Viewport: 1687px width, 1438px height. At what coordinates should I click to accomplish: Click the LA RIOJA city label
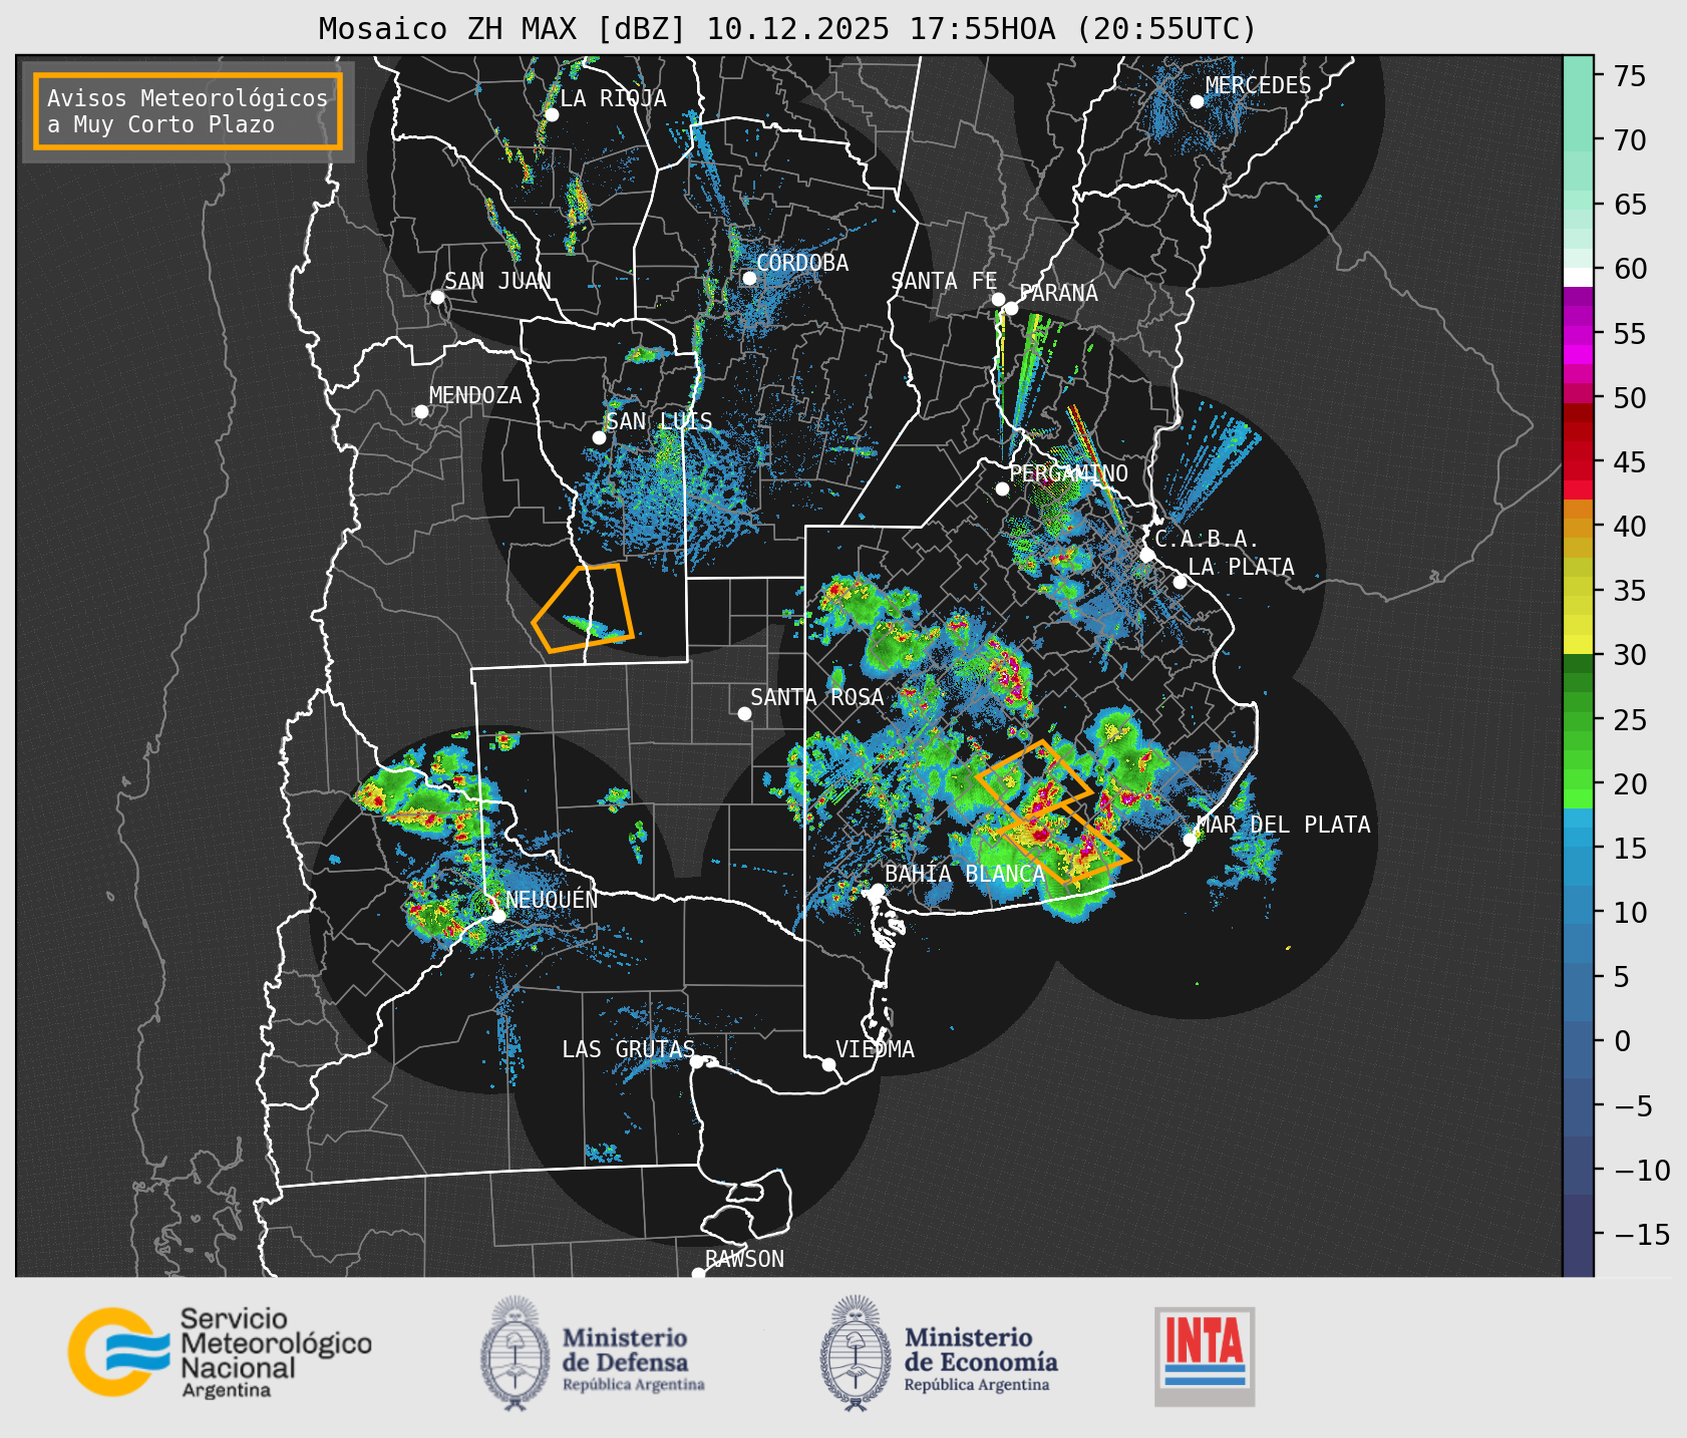click(x=613, y=98)
